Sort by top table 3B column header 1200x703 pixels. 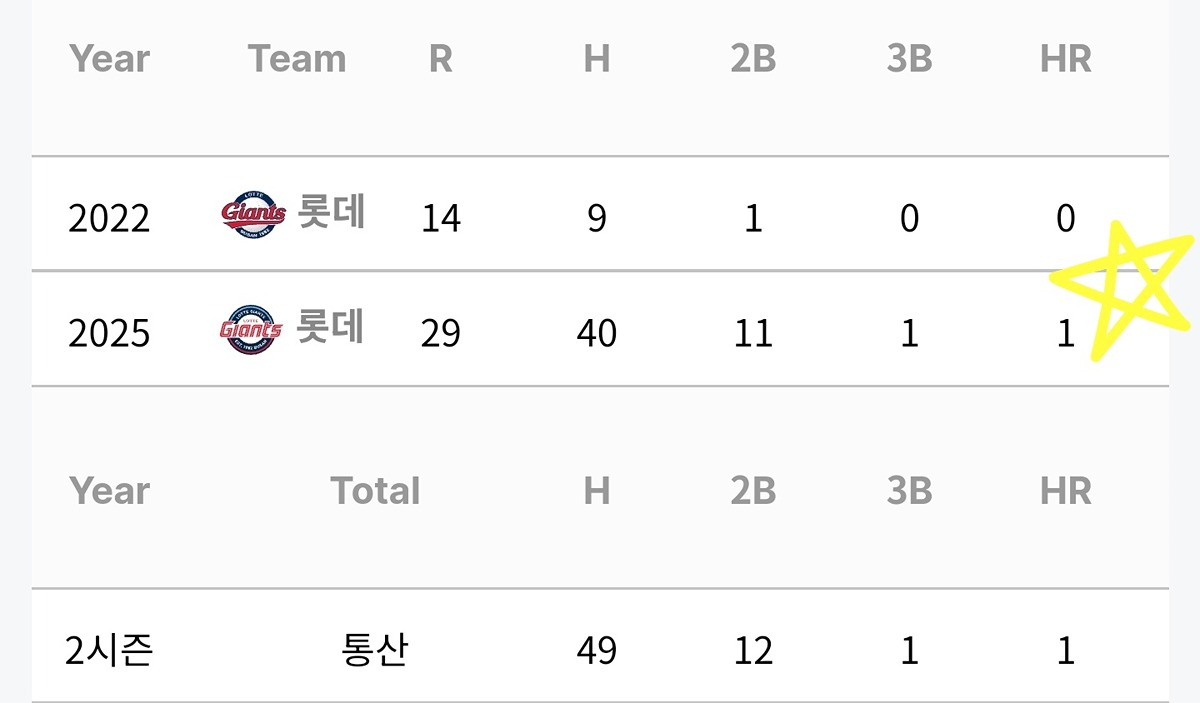pos(909,59)
